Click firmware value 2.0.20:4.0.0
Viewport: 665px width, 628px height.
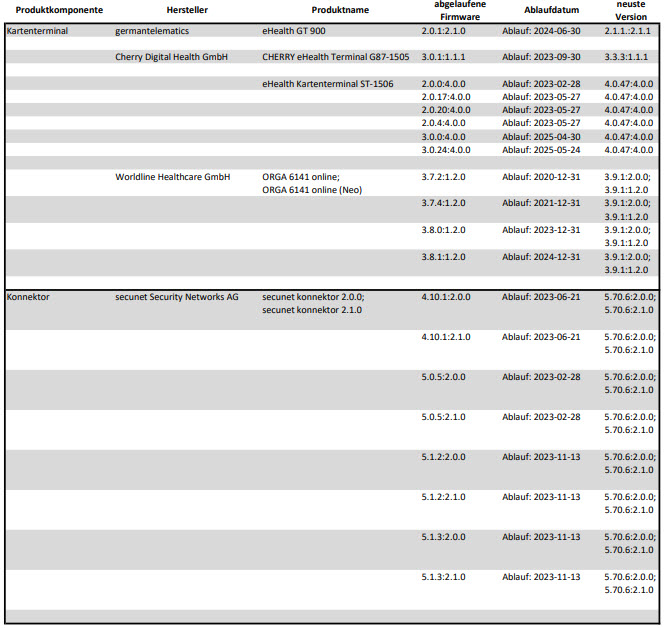tap(446, 110)
